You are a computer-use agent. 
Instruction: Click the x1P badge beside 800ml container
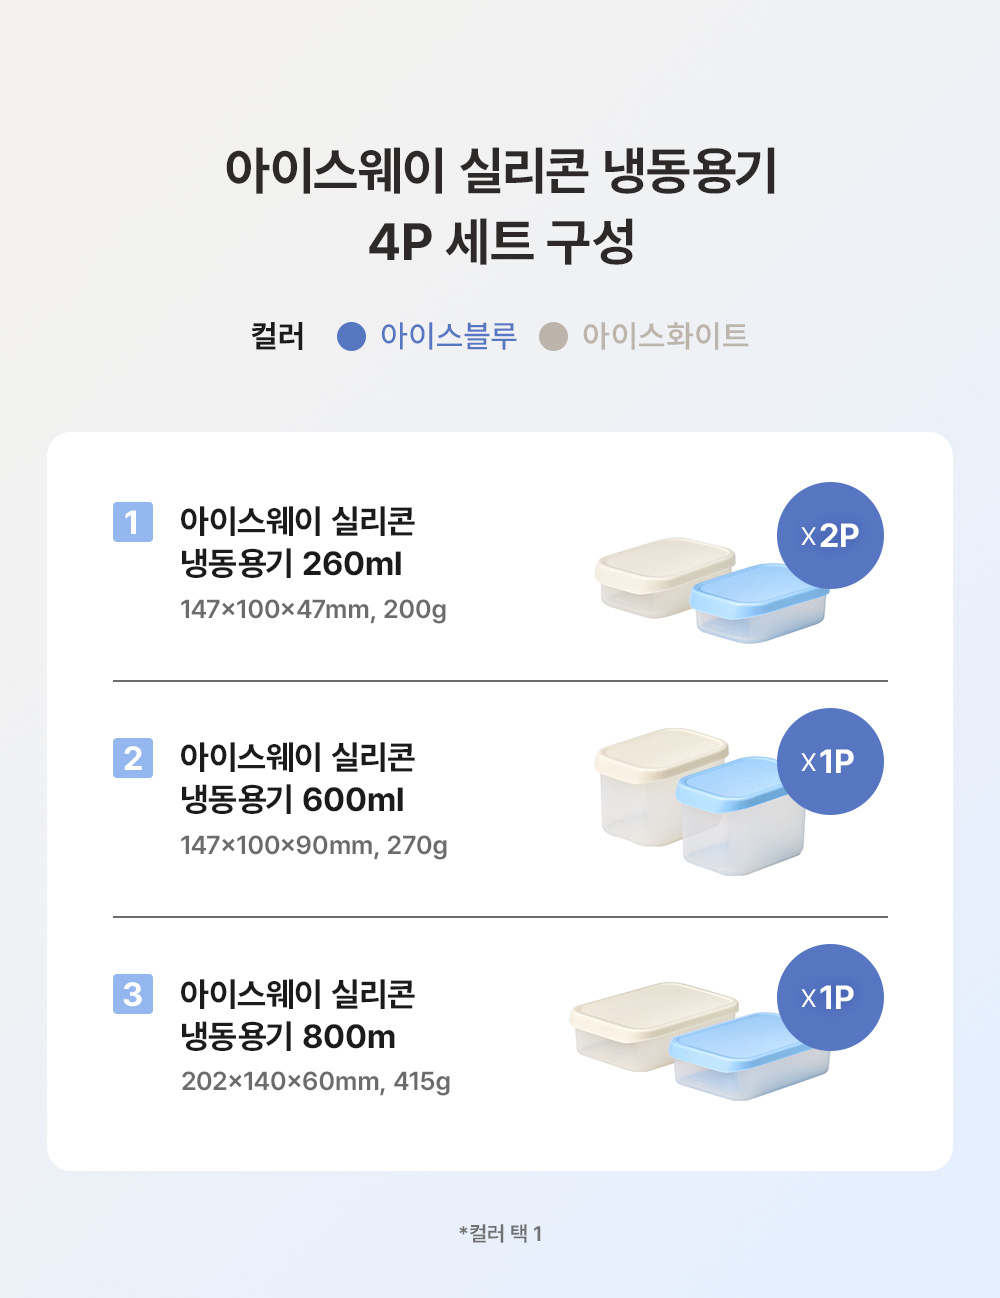pyautogui.click(x=830, y=998)
